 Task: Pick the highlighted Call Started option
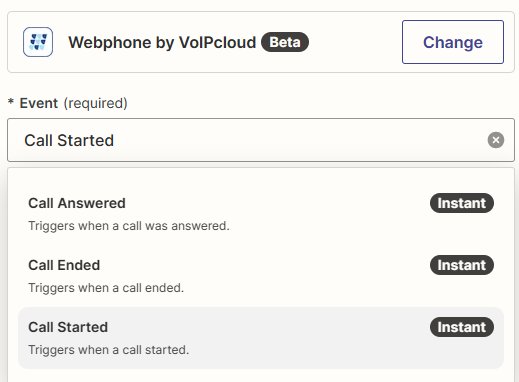coord(261,338)
